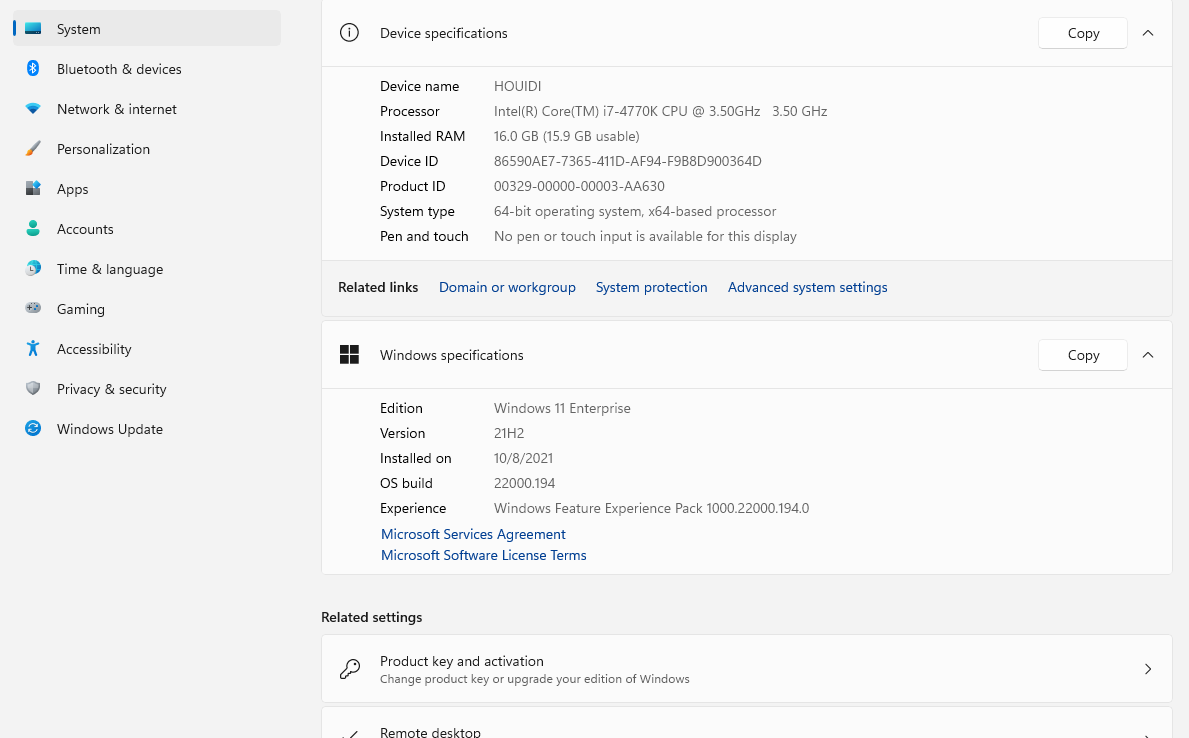
Task: Click the Device ID value 86590AE7
Action: [627, 162]
